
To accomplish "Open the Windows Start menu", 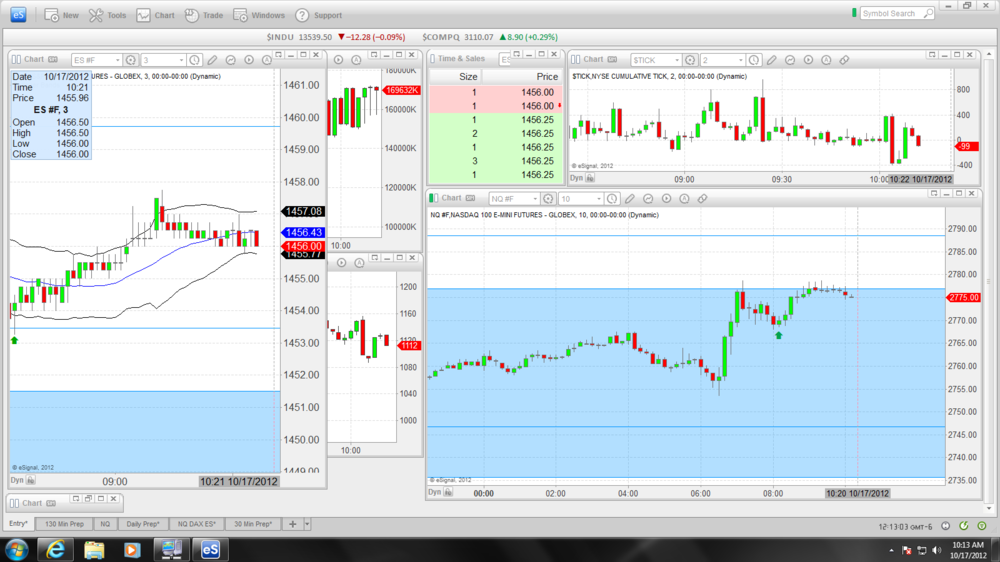I will [16, 549].
